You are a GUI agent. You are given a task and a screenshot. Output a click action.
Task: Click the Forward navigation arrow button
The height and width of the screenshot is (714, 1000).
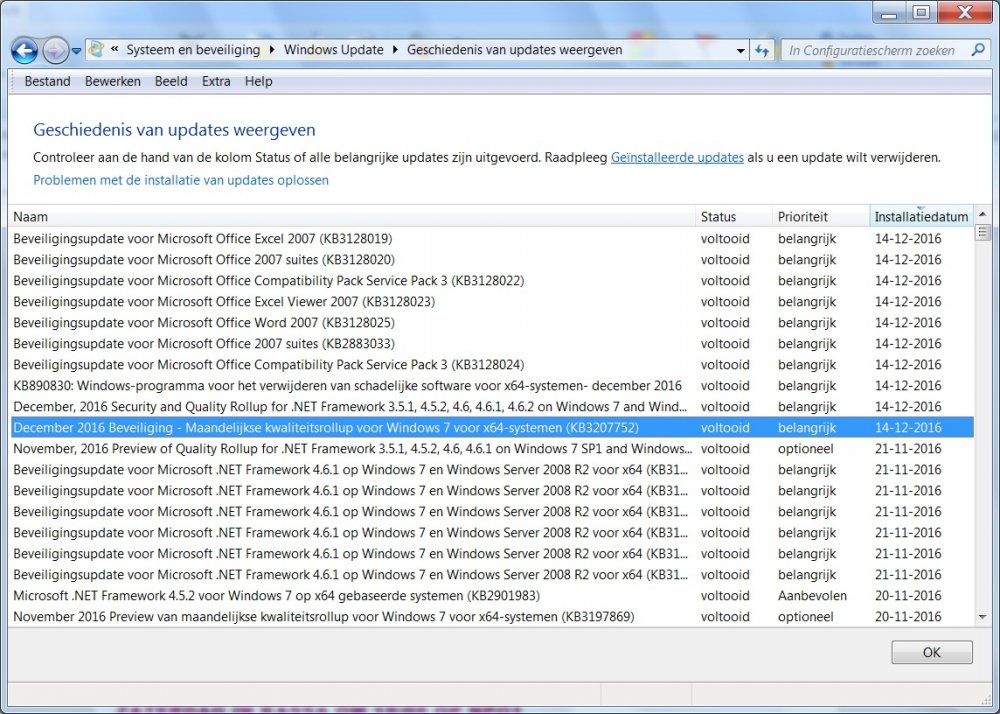click(x=55, y=50)
